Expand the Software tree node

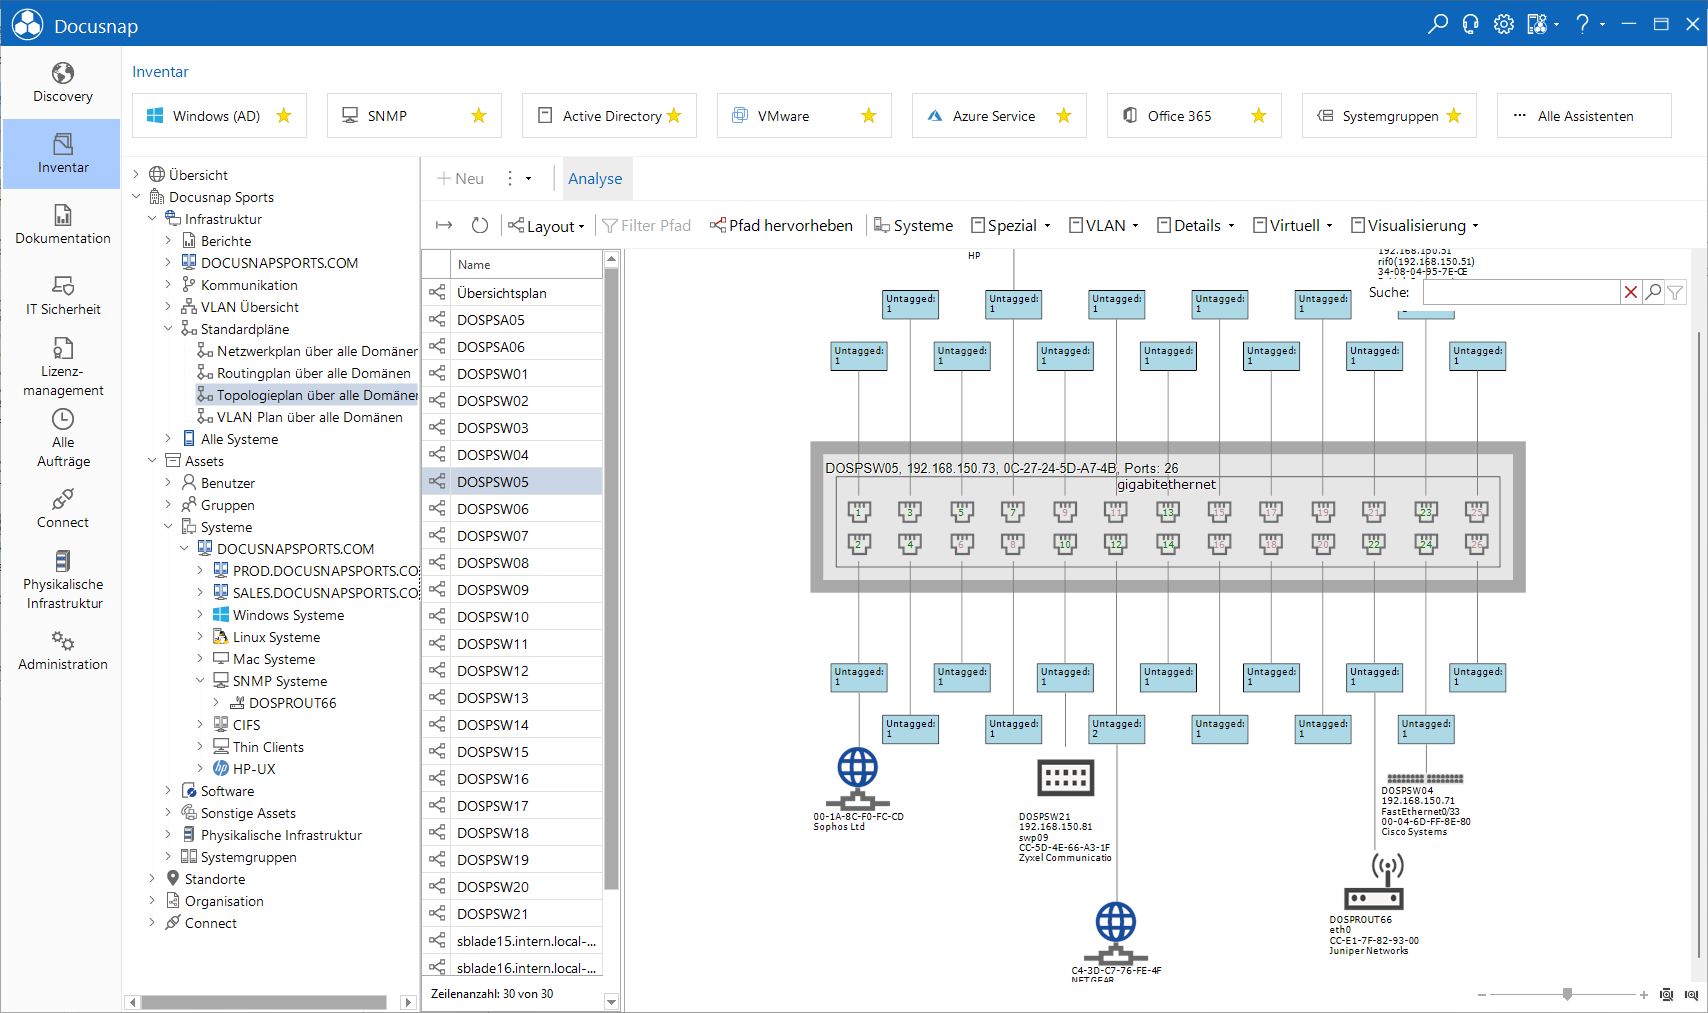click(168, 791)
